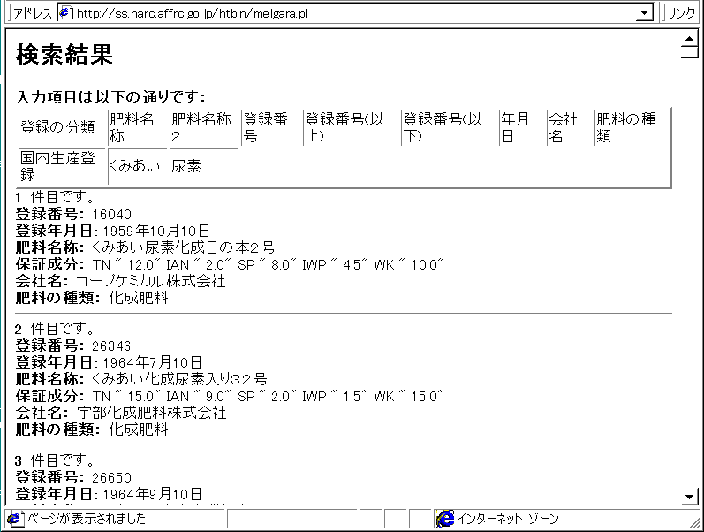The height and width of the screenshot is (532, 704).
Task: Click the リンク links toolbar label
Action: pyautogui.click(x=682, y=13)
